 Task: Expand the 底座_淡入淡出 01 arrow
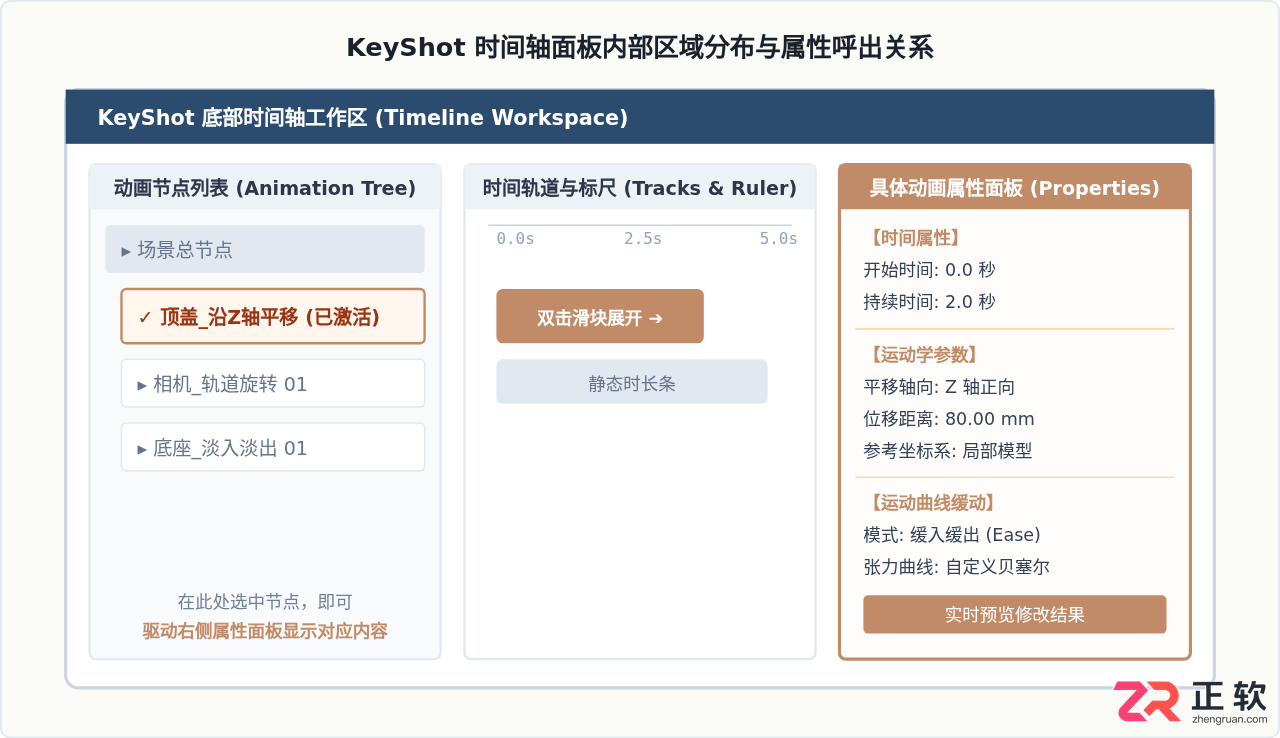[142, 449]
